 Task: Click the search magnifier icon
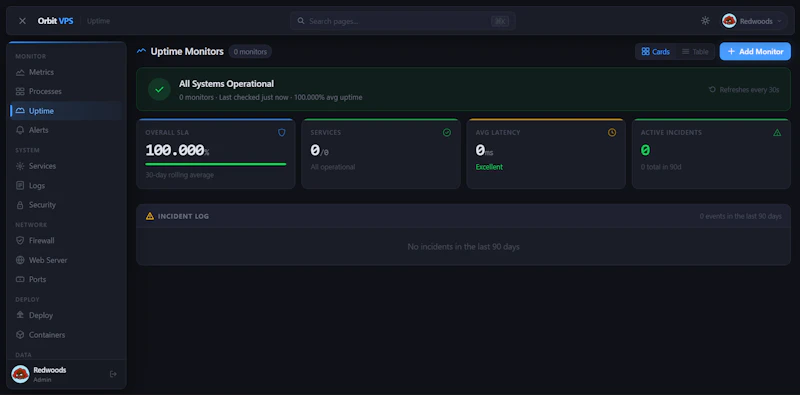point(301,21)
